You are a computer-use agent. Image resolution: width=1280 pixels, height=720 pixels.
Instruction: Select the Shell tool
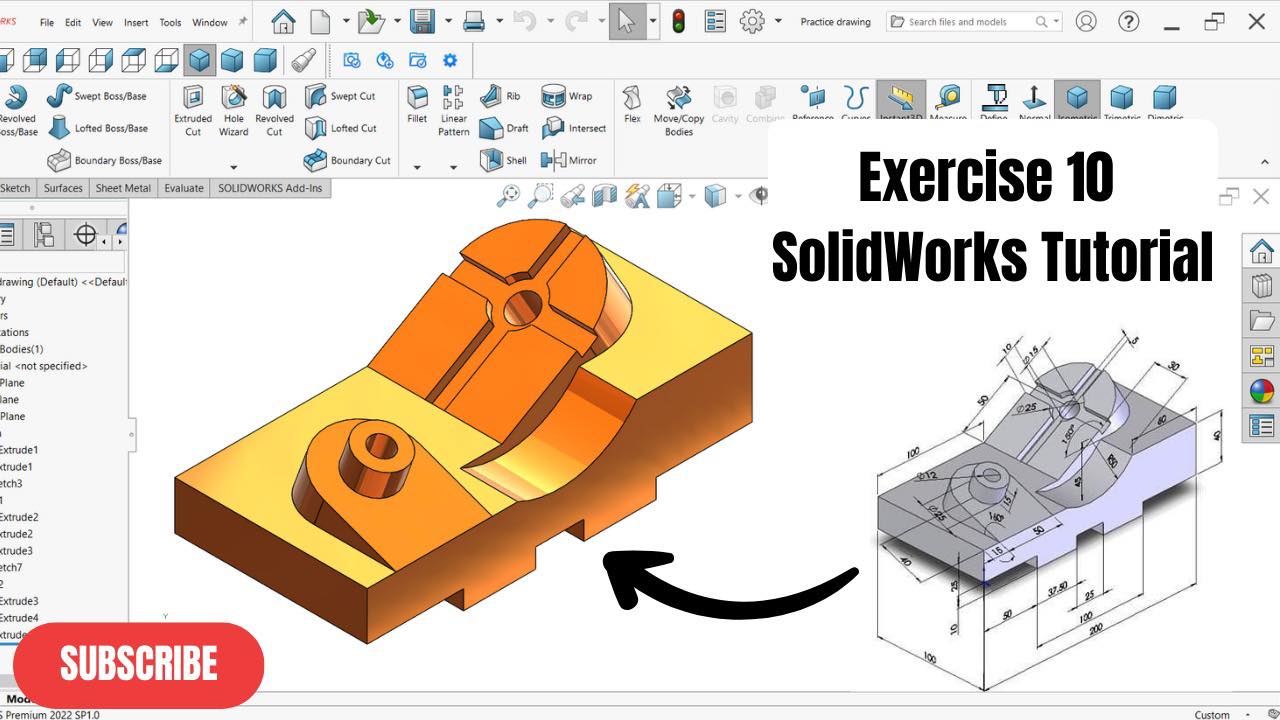coord(503,160)
